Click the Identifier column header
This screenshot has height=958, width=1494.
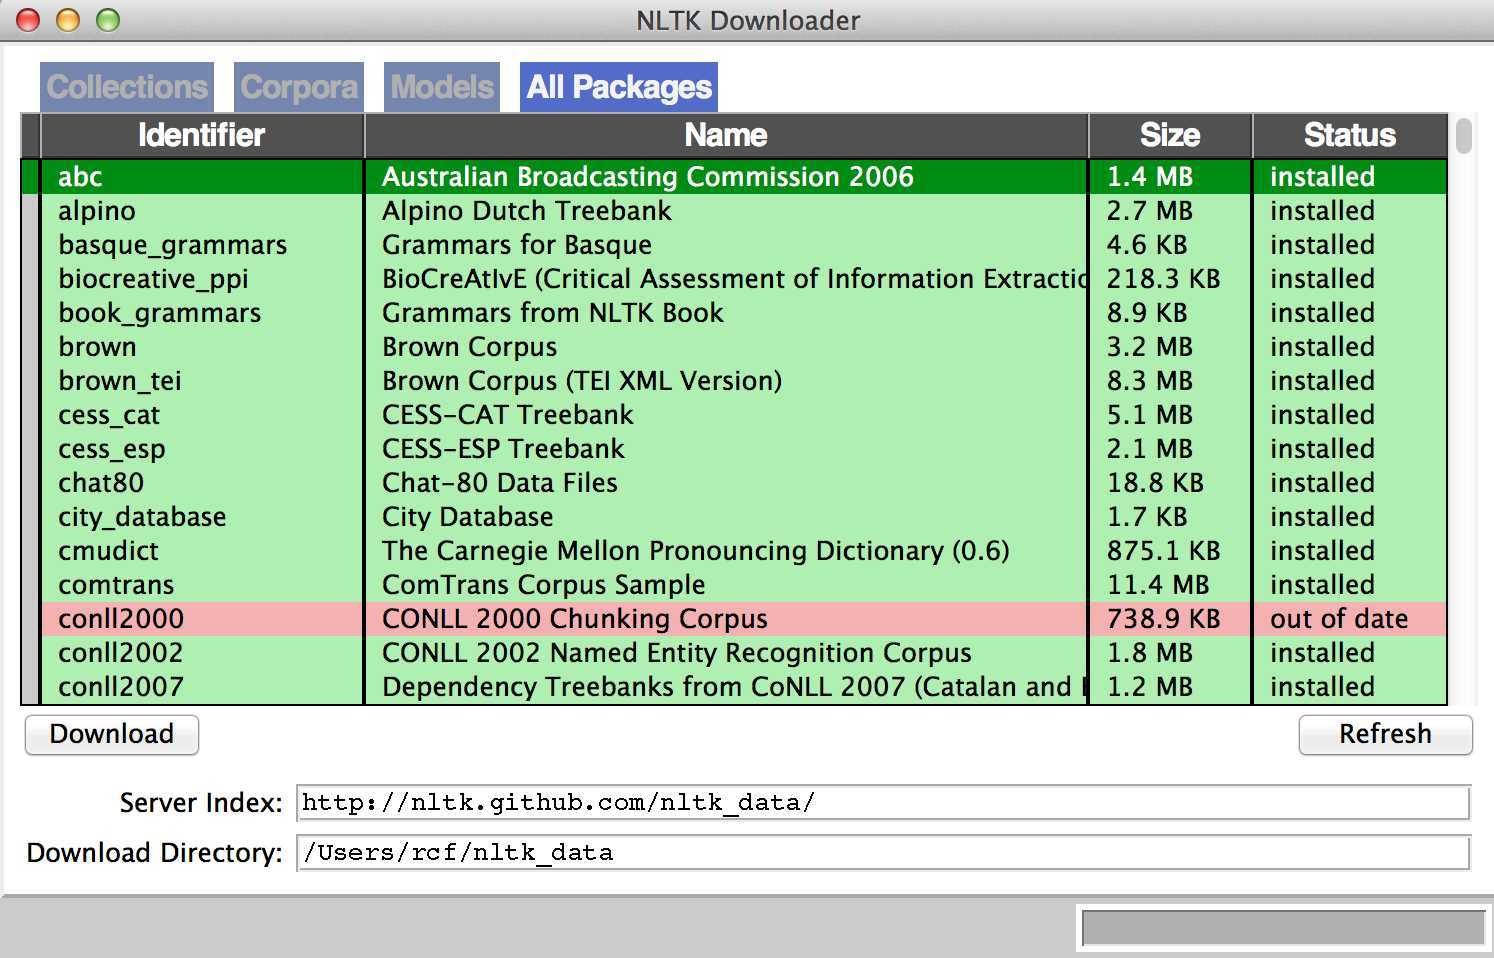pos(202,135)
